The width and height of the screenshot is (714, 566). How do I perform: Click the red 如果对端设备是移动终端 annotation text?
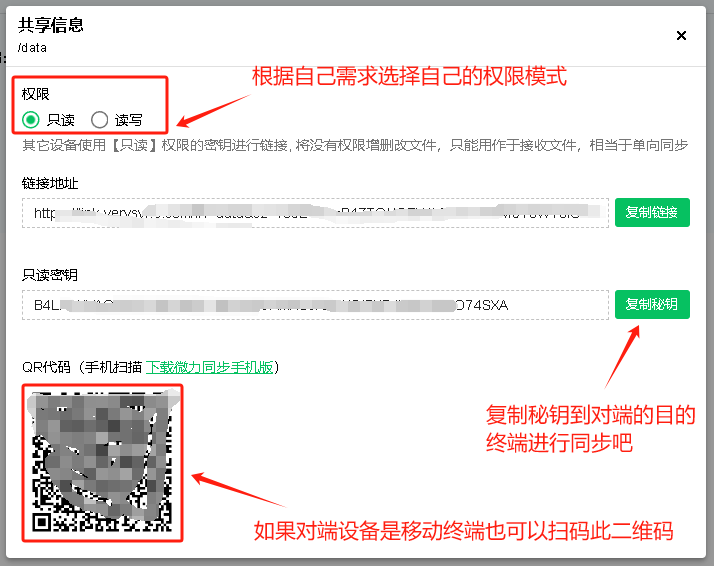pyautogui.click(x=463, y=531)
